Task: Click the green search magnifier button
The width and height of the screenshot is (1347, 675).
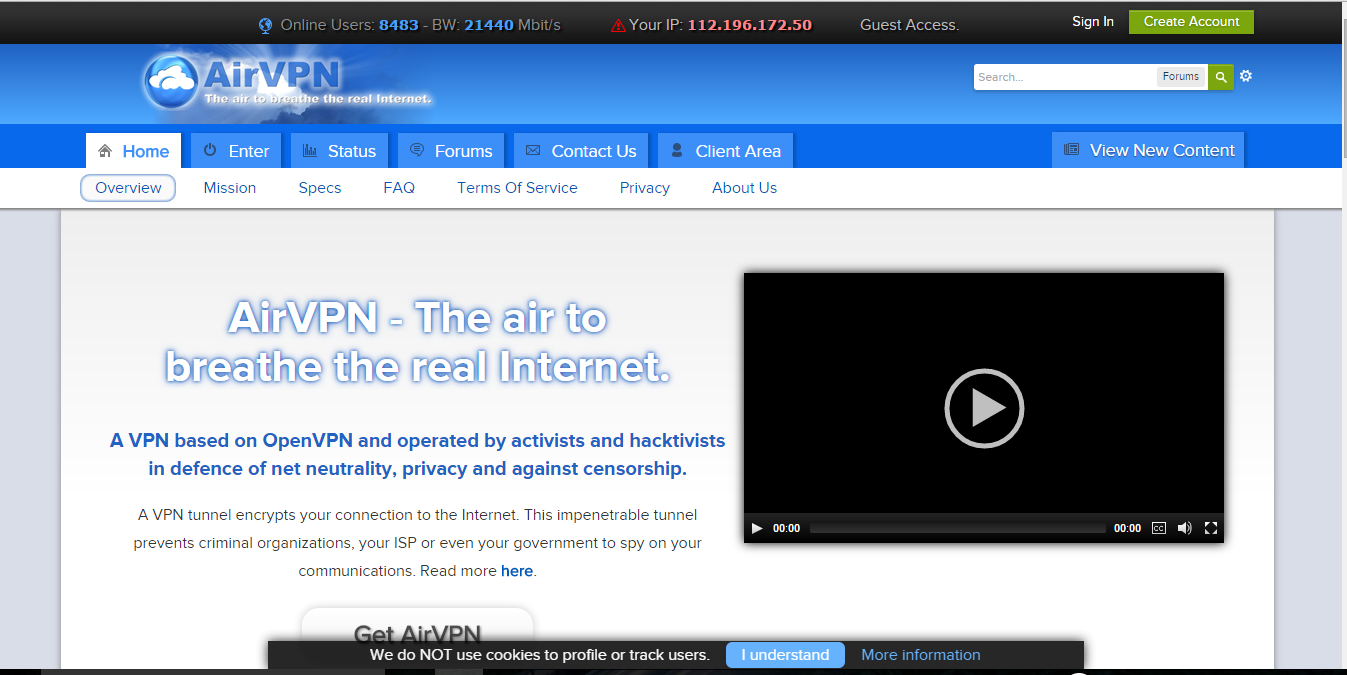Action: pos(1220,77)
